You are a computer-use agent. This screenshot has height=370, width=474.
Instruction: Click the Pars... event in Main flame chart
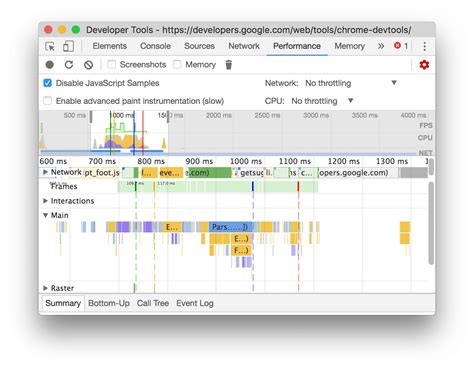click(x=231, y=227)
